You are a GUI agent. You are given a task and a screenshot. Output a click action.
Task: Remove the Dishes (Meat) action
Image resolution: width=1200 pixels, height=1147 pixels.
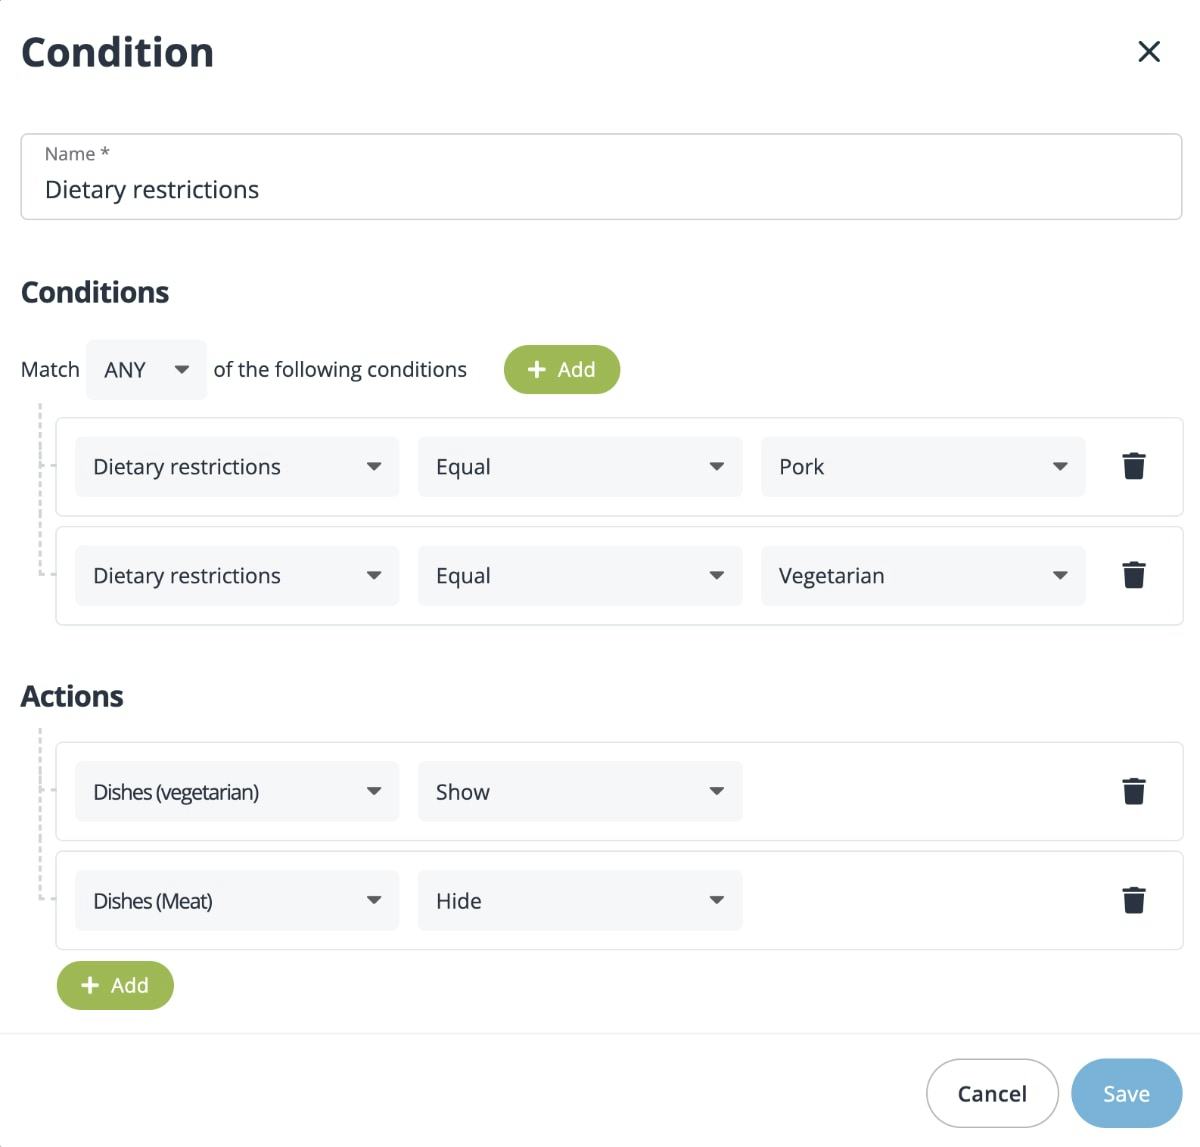[x=1133, y=900]
